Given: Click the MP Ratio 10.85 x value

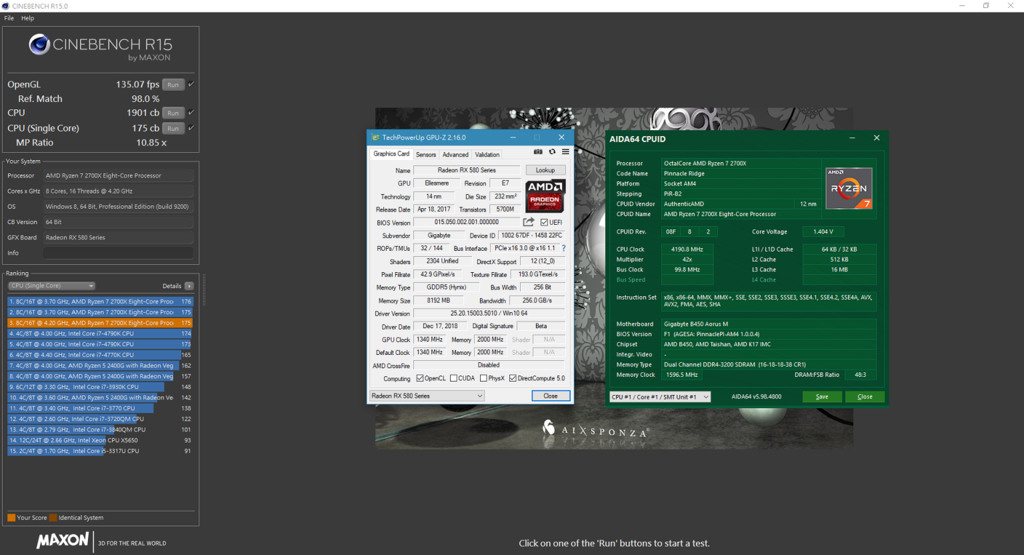Looking at the screenshot, I should click(151, 142).
